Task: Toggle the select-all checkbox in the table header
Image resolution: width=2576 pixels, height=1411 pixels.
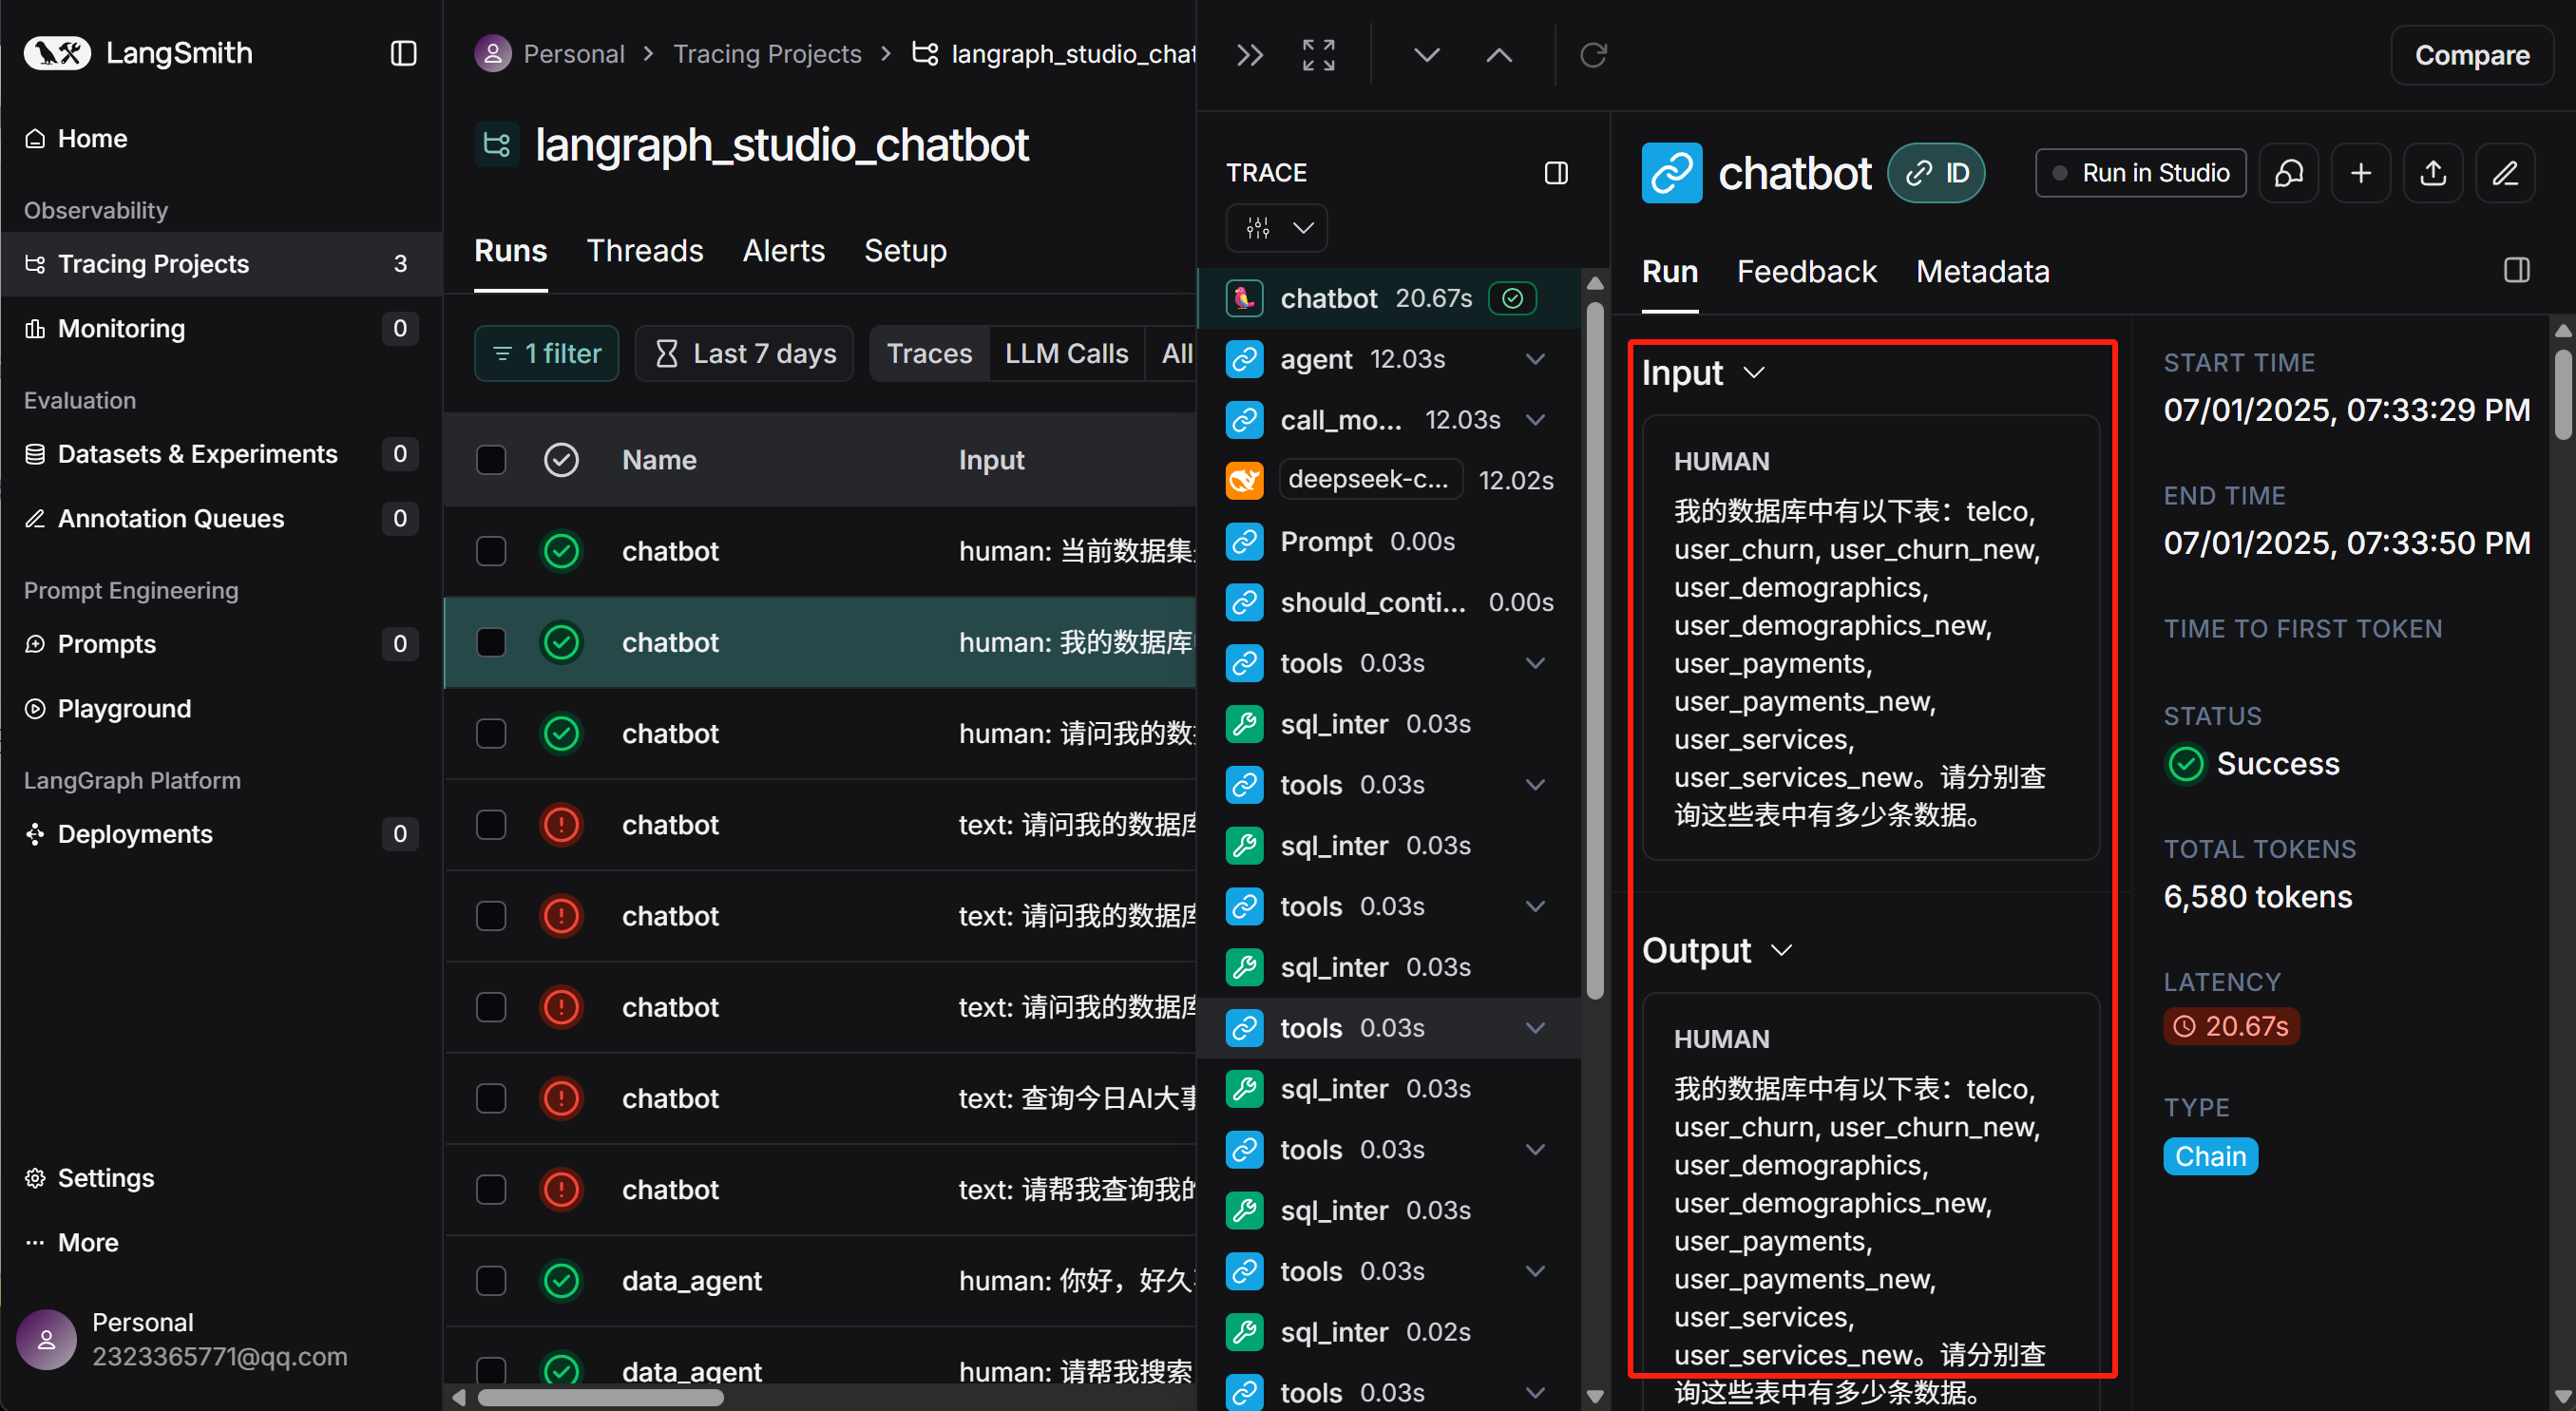Action: 491,460
